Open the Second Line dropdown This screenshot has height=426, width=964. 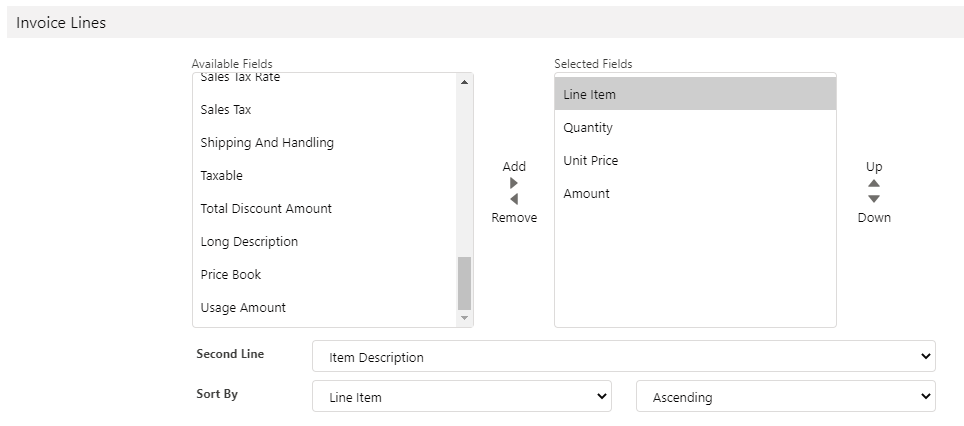pyautogui.click(x=623, y=357)
